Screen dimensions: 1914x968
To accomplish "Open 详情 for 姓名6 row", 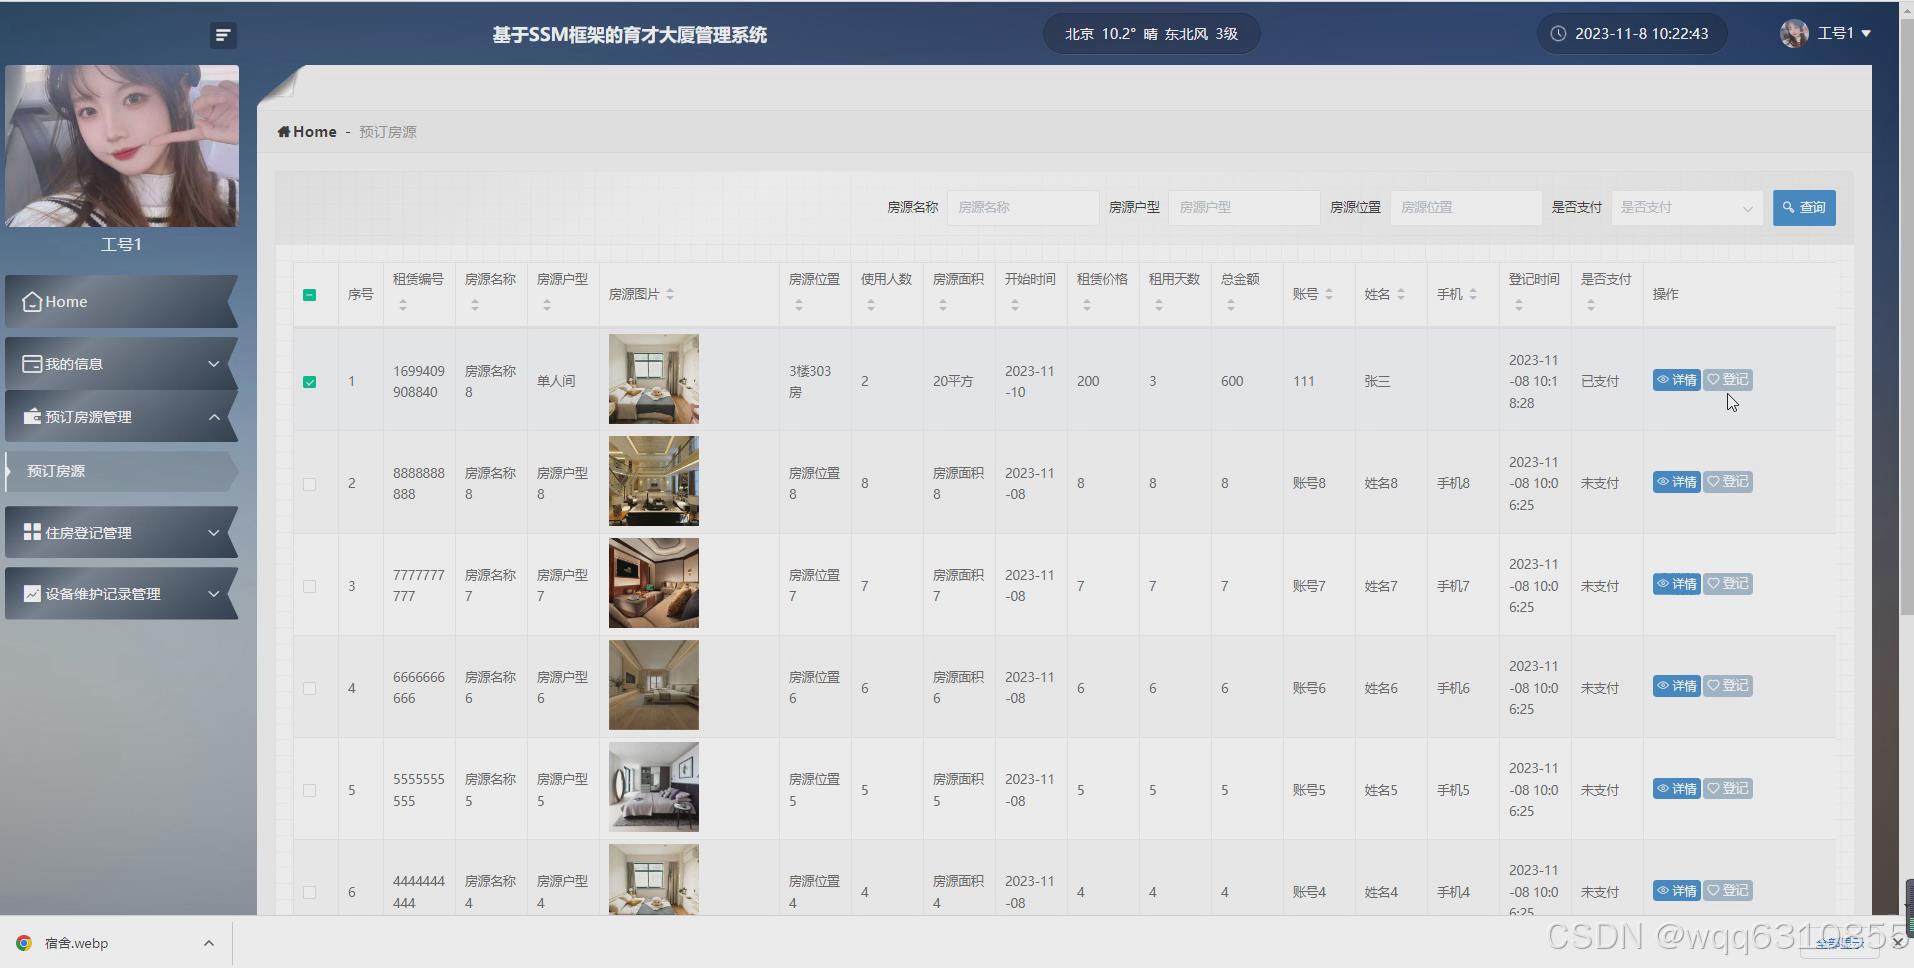I will [x=1676, y=686].
